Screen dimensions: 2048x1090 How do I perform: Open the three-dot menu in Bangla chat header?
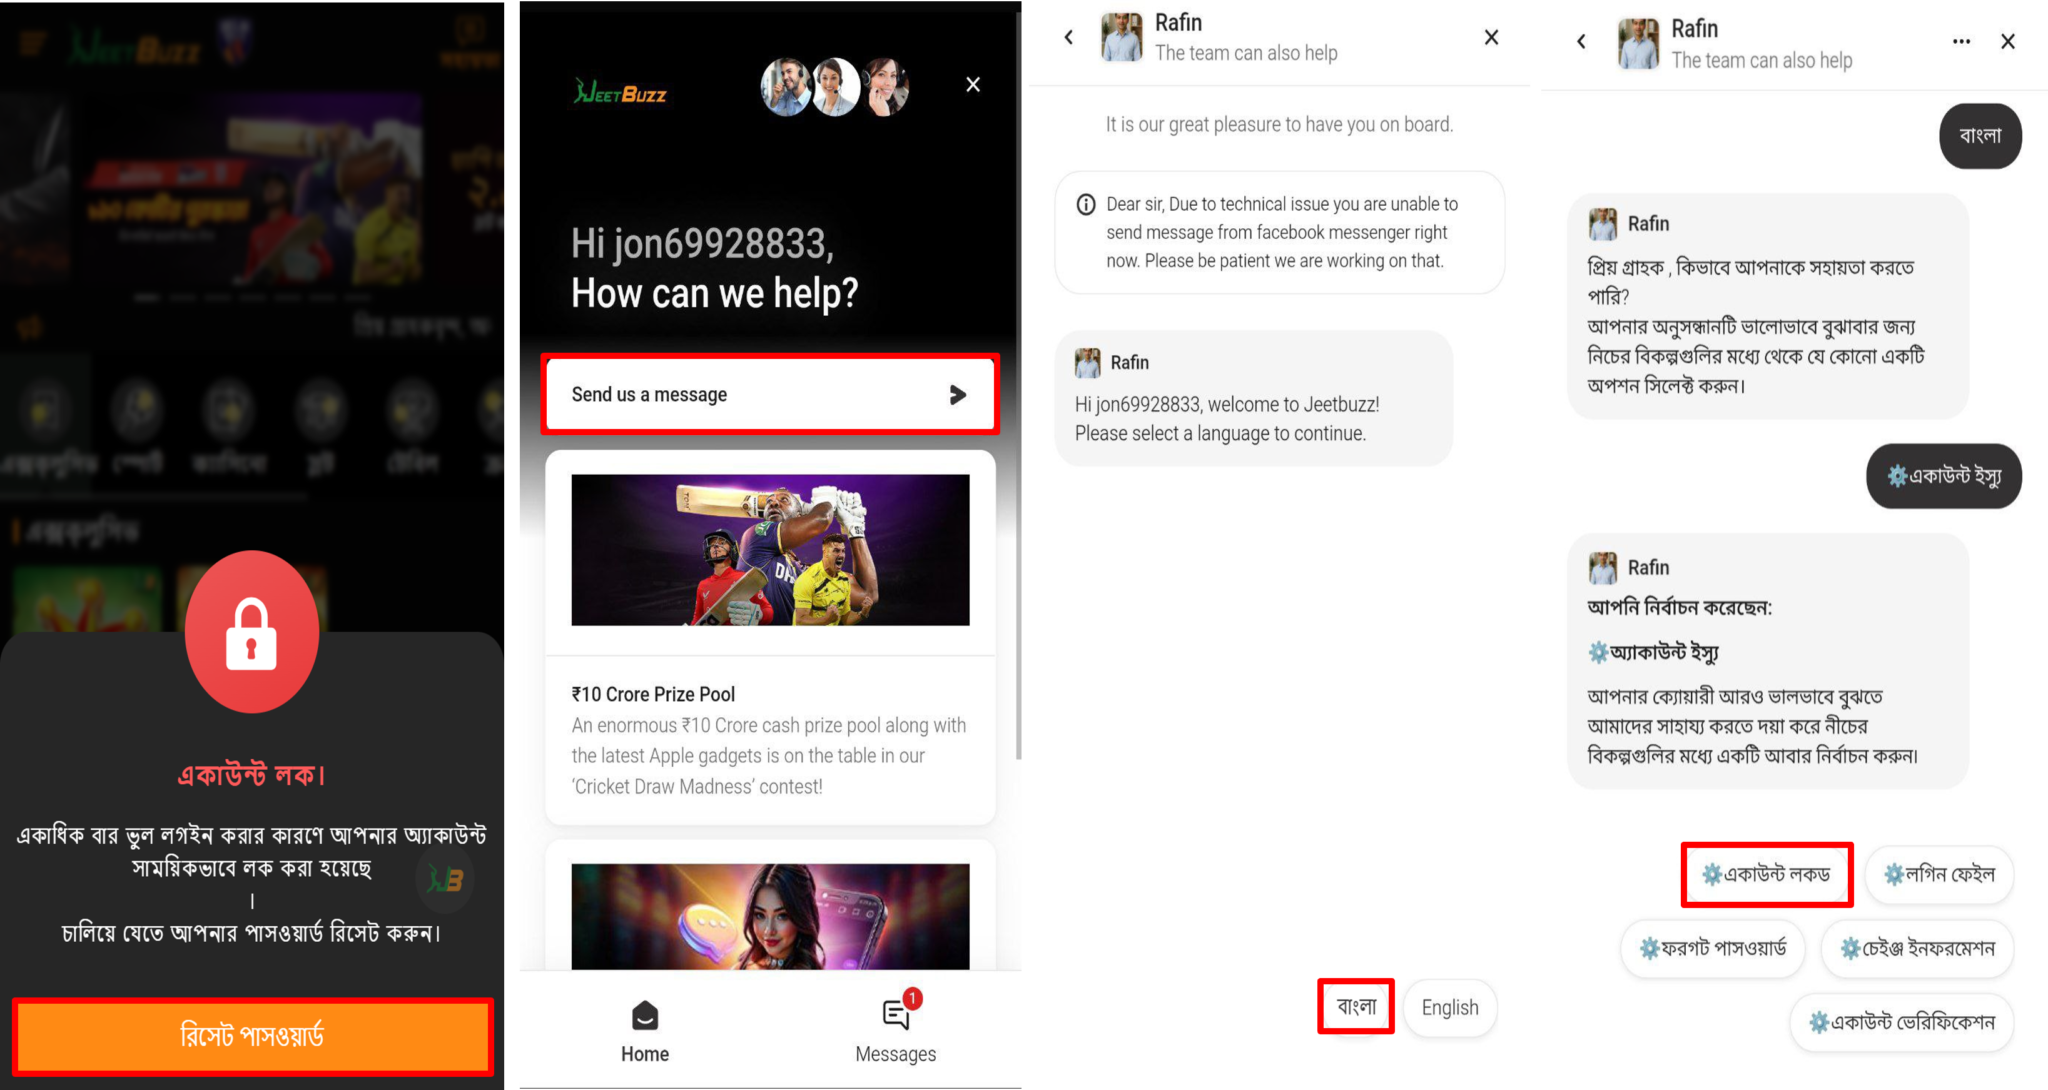1961,42
